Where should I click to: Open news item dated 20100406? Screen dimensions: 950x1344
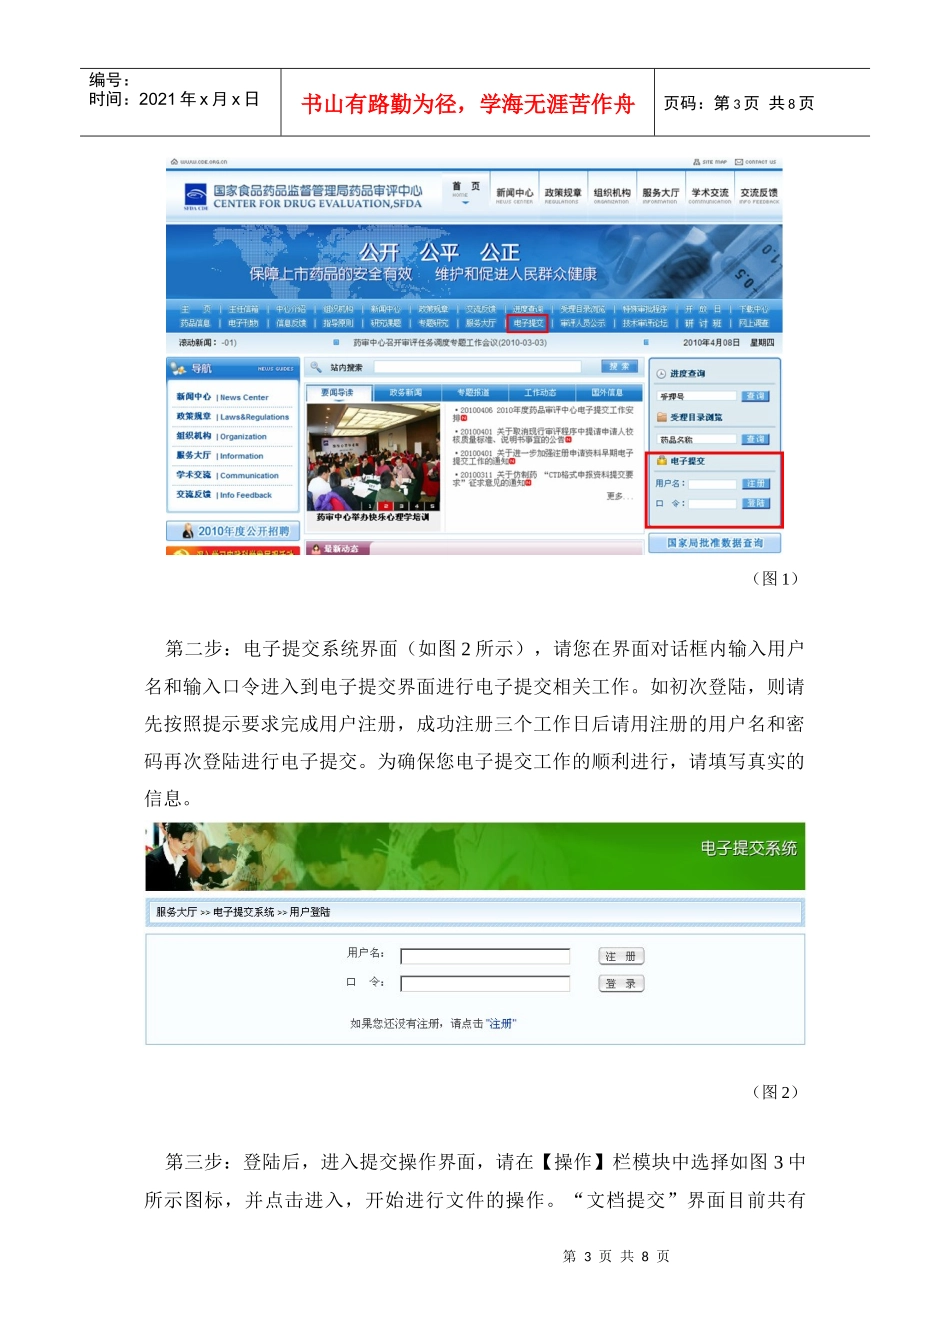543,413
